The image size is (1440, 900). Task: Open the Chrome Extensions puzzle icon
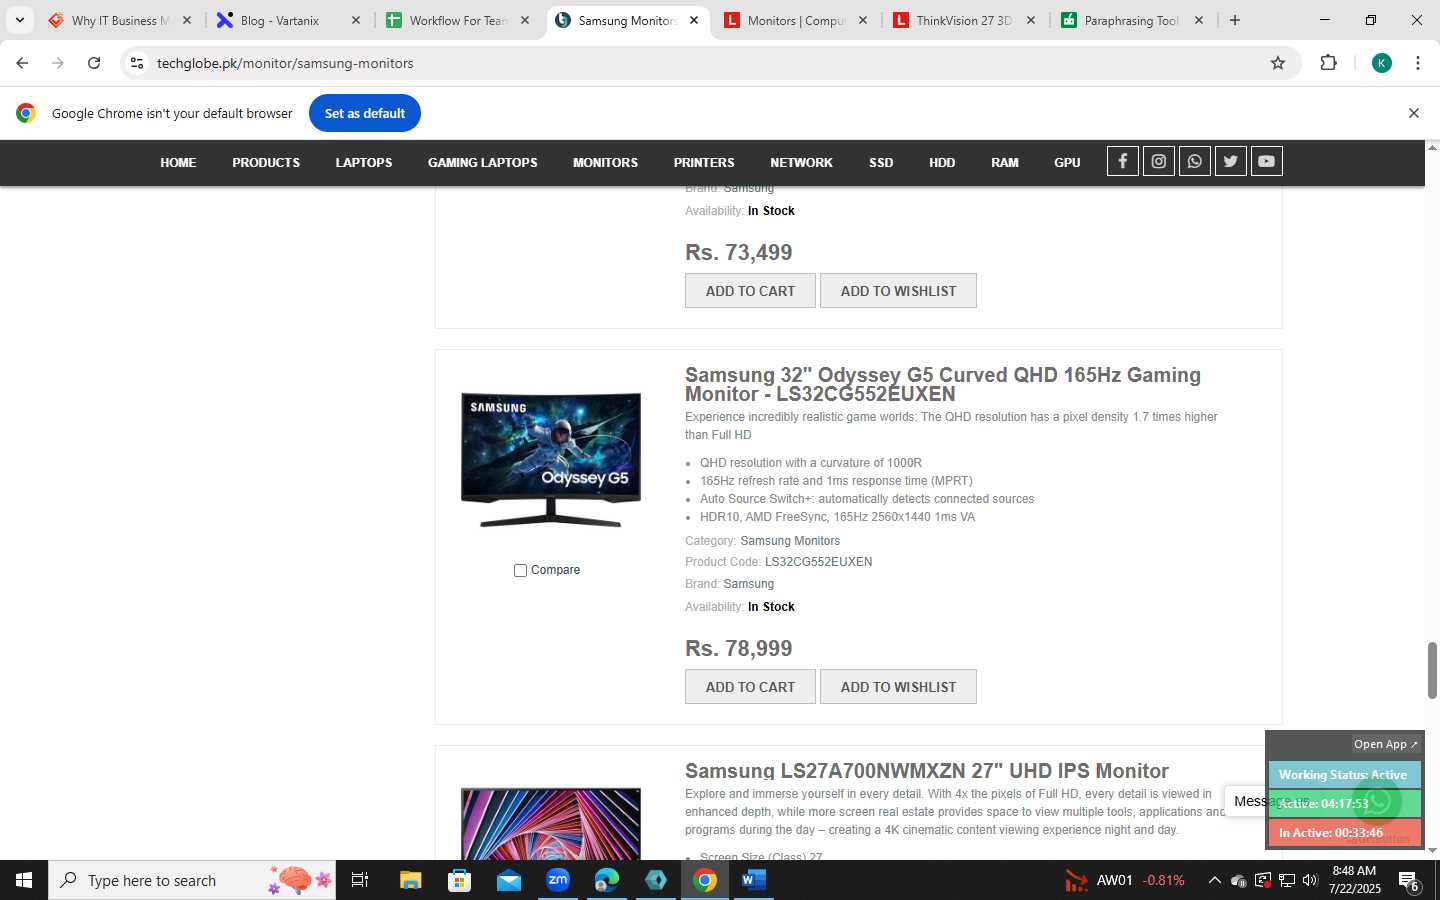[x=1328, y=63]
